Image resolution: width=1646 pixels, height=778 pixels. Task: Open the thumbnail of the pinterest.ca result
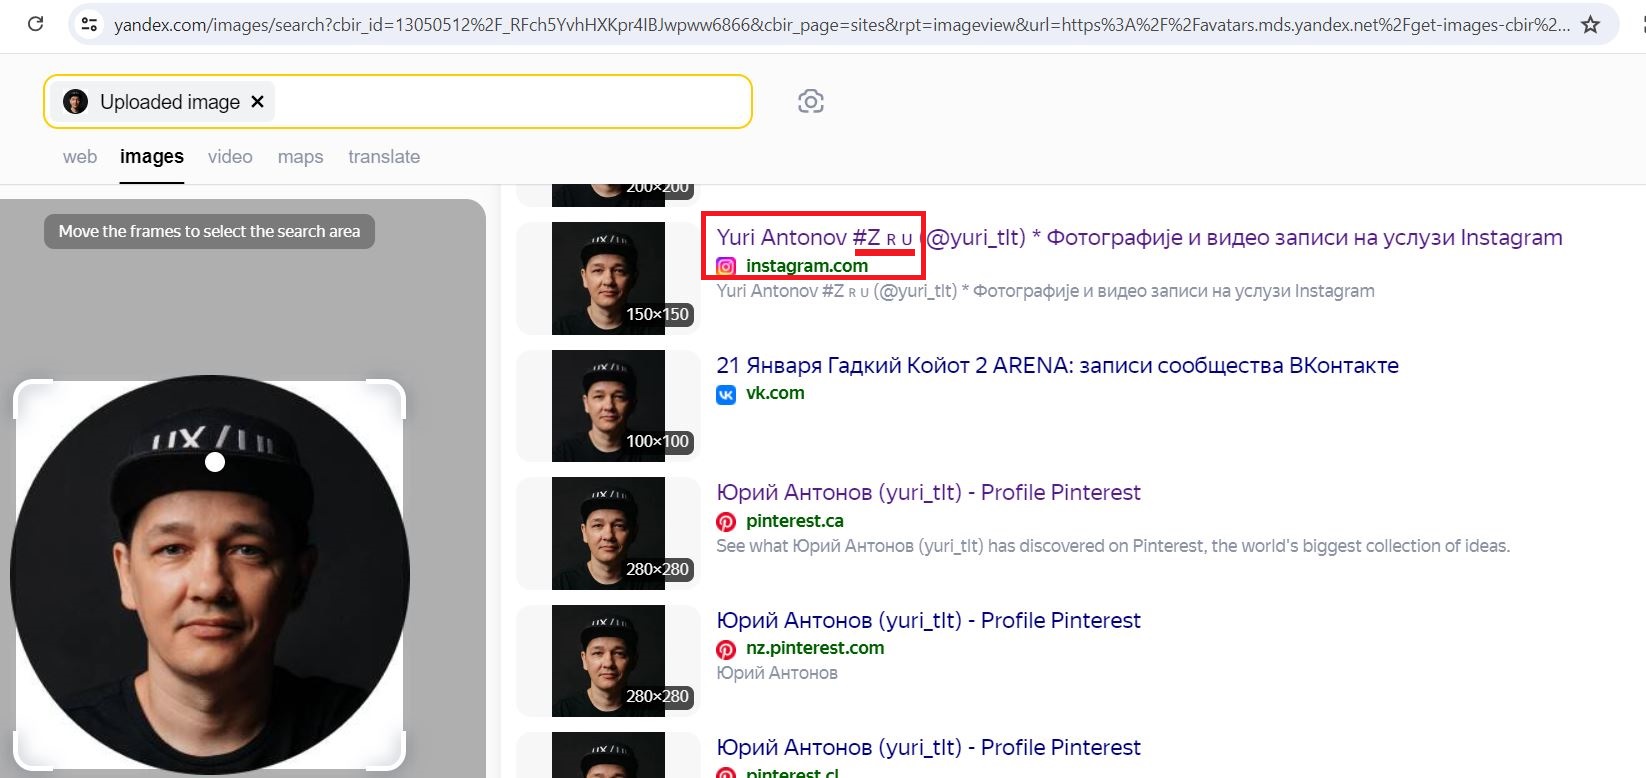(608, 533)
